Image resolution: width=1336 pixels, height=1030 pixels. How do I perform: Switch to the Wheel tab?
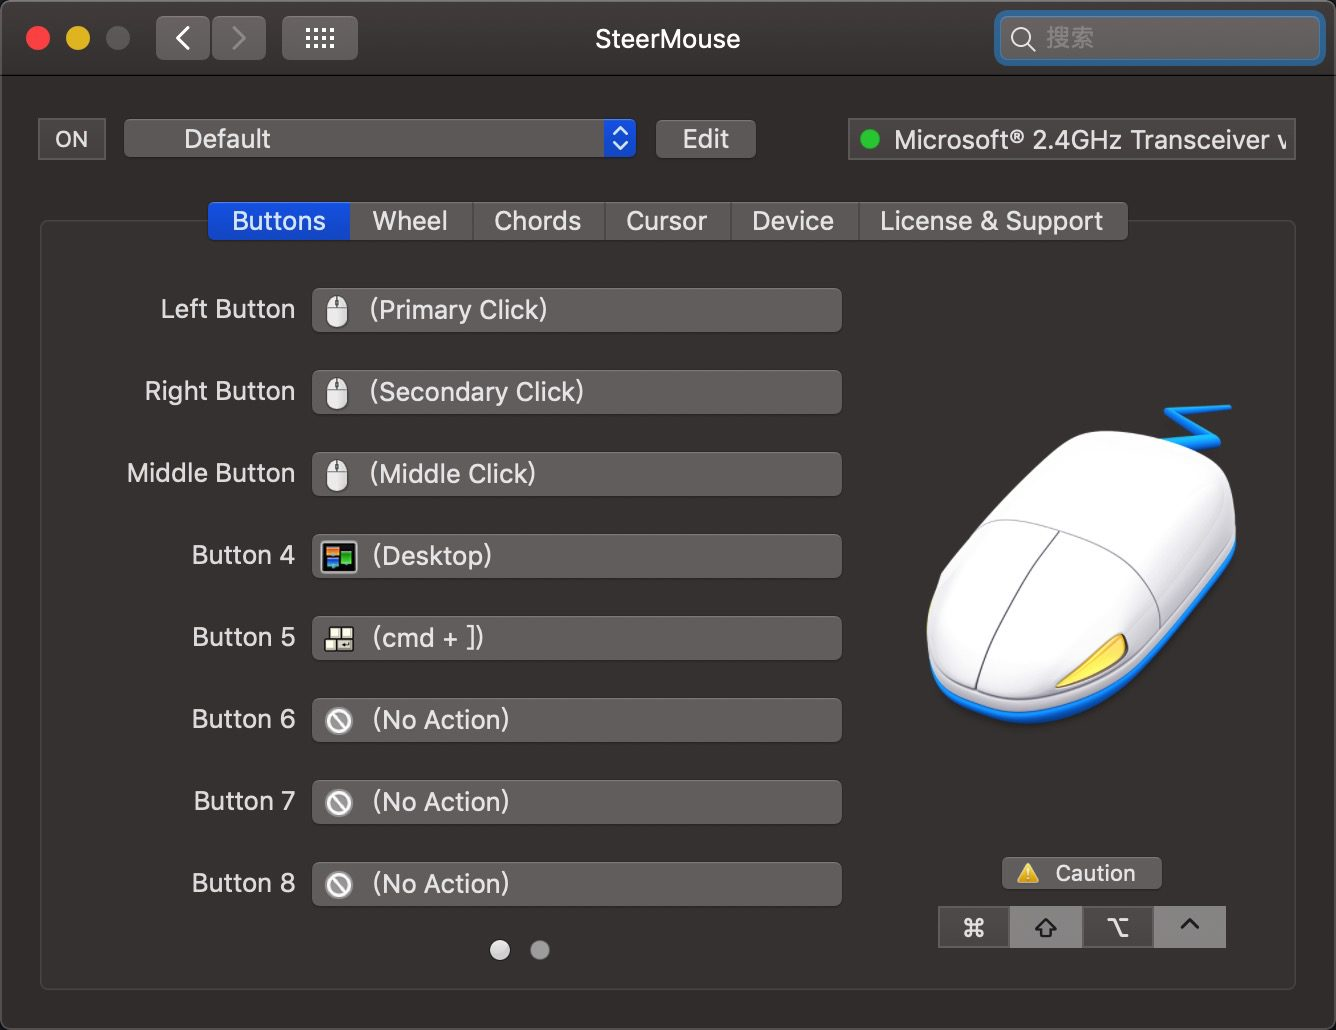click(410, 221)
